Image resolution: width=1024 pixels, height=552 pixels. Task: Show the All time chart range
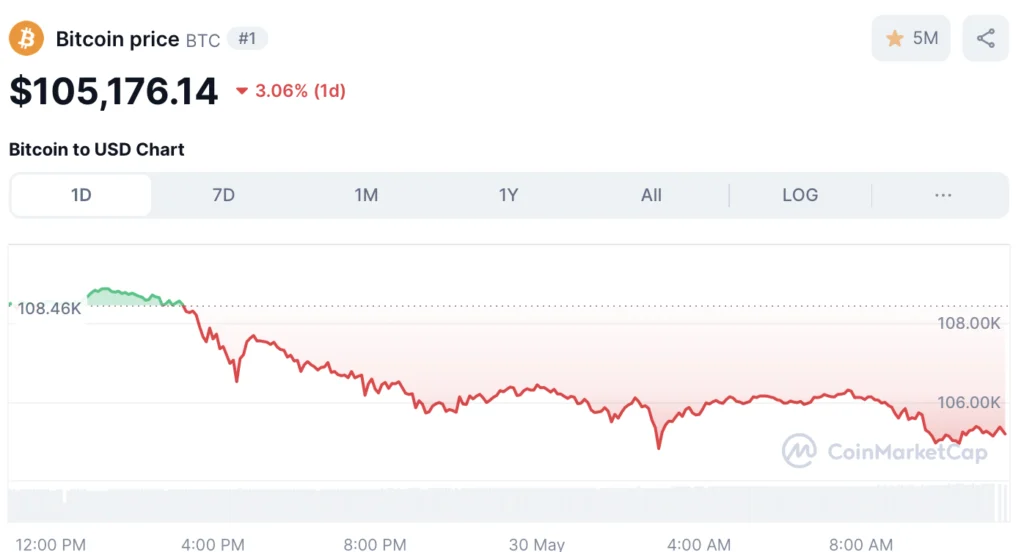coord(651,195)
